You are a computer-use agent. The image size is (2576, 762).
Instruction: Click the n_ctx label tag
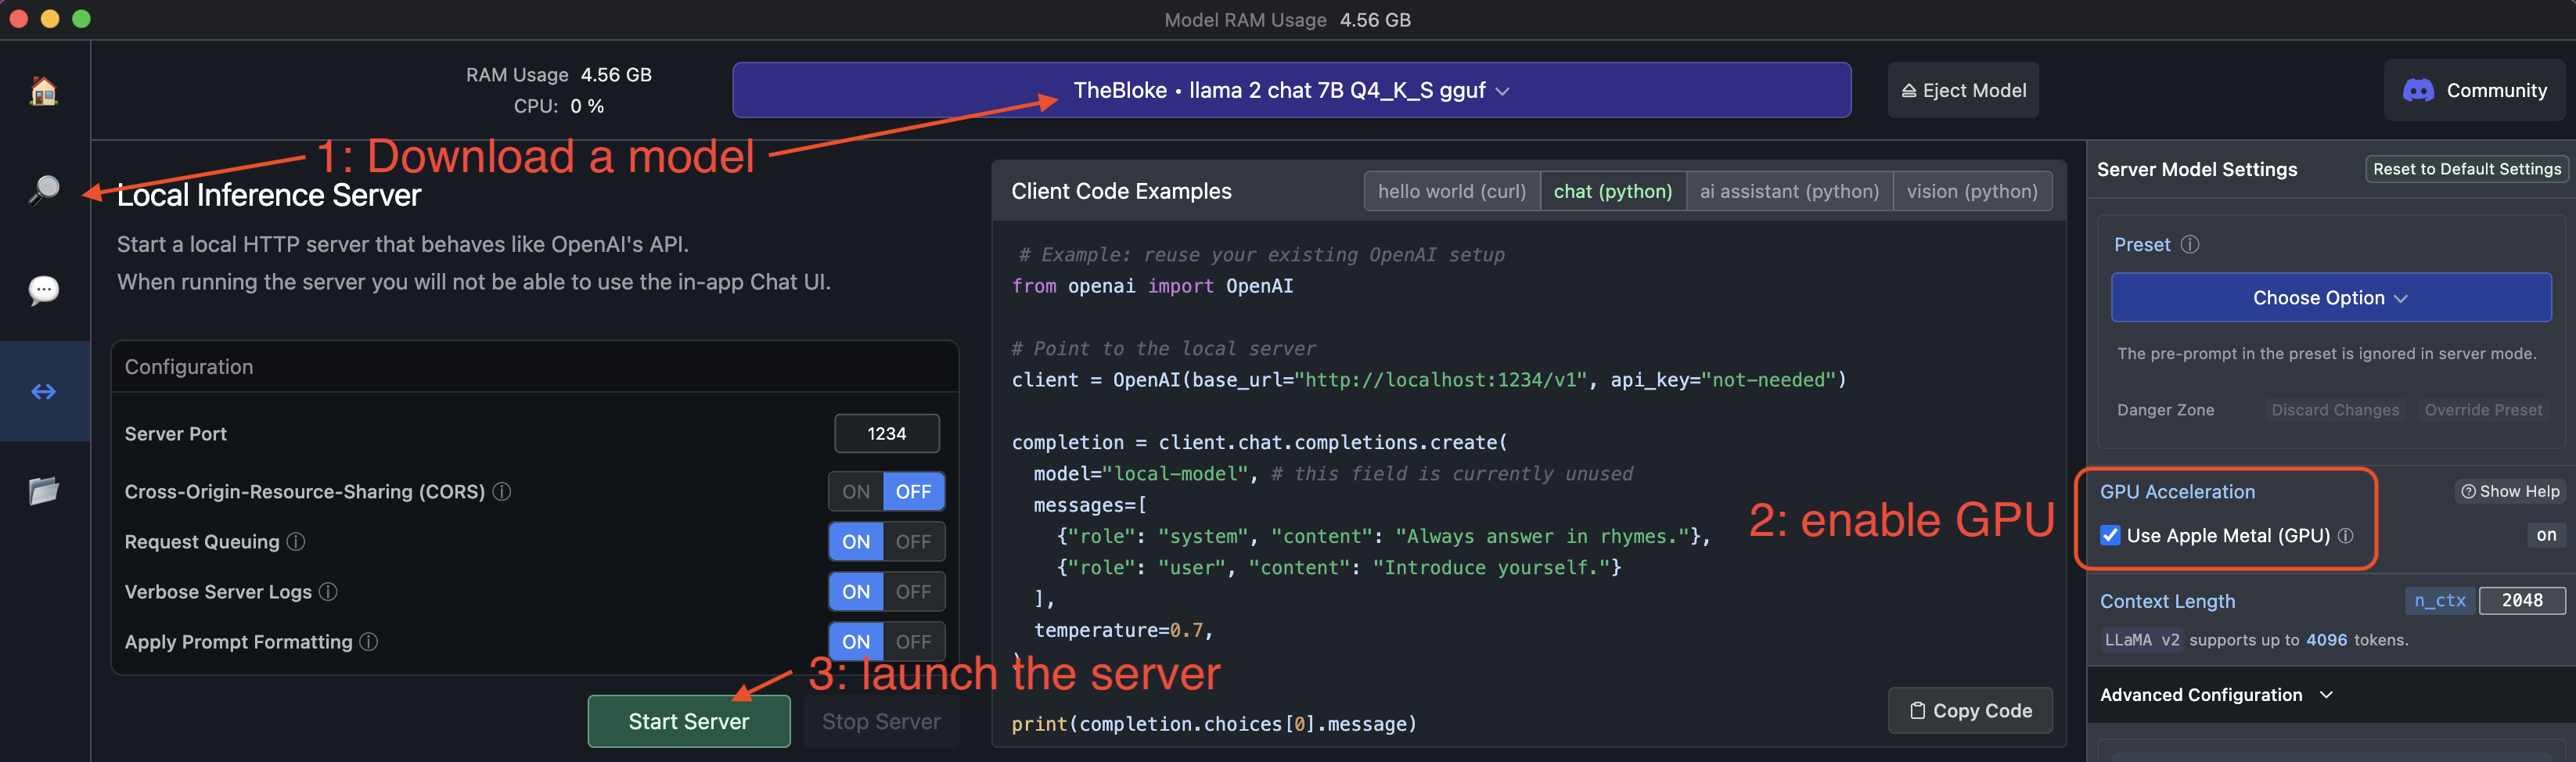point(2439,600)
